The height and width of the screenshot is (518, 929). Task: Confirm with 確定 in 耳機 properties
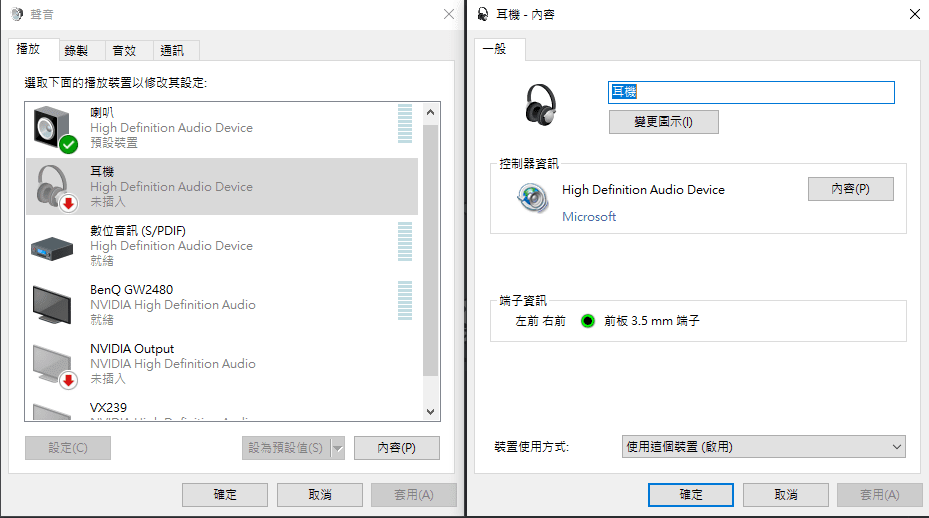click(x=691, y=495)
